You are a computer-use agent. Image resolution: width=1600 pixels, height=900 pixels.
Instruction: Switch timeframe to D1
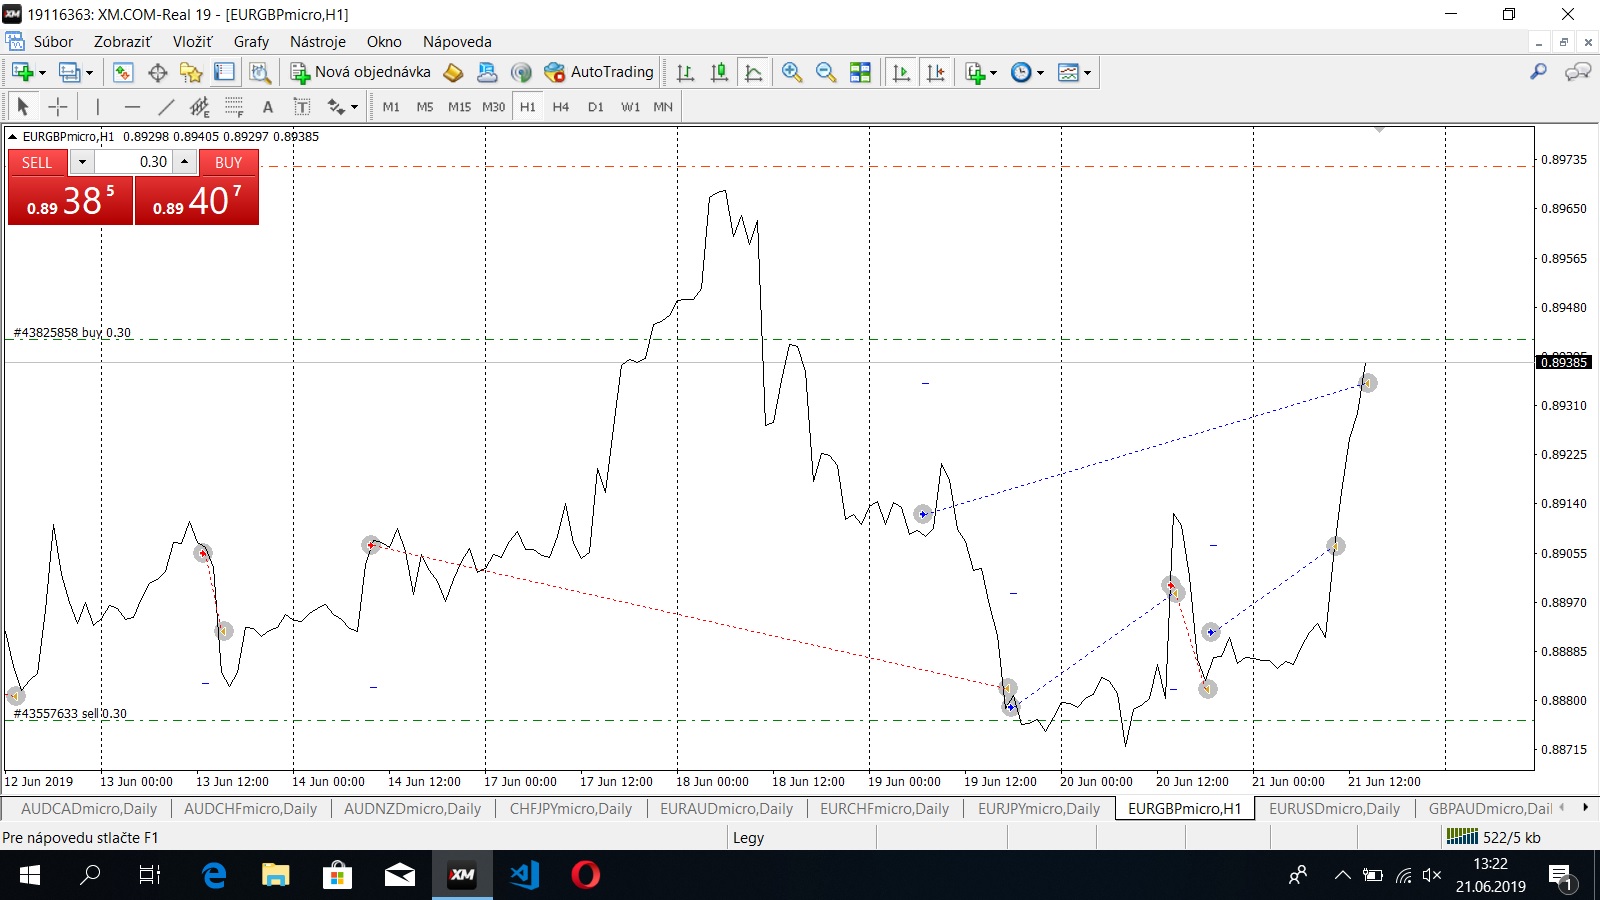click(595, 106)
